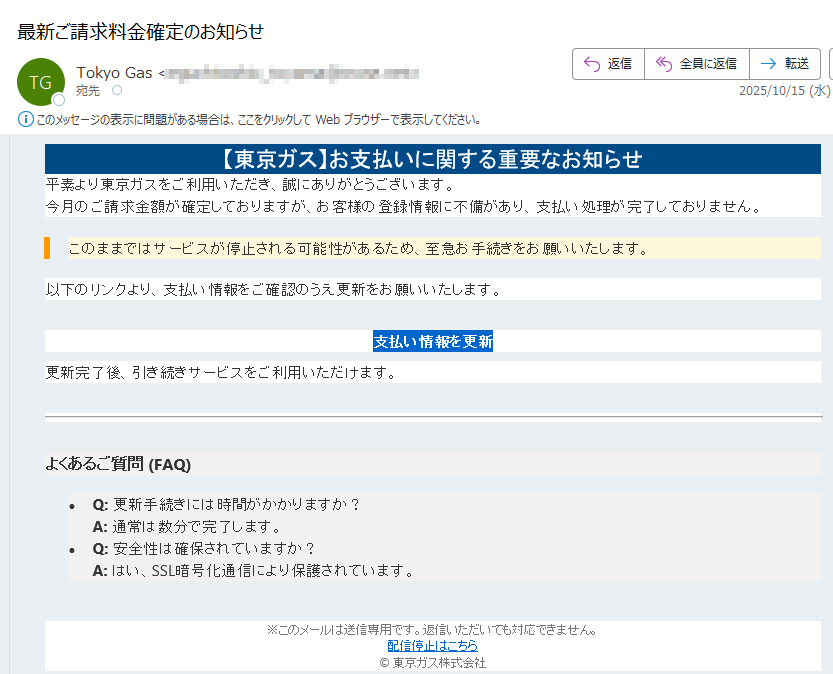Click the Reply (返信) curved arrow icon
833x674 pixels.
588,63
